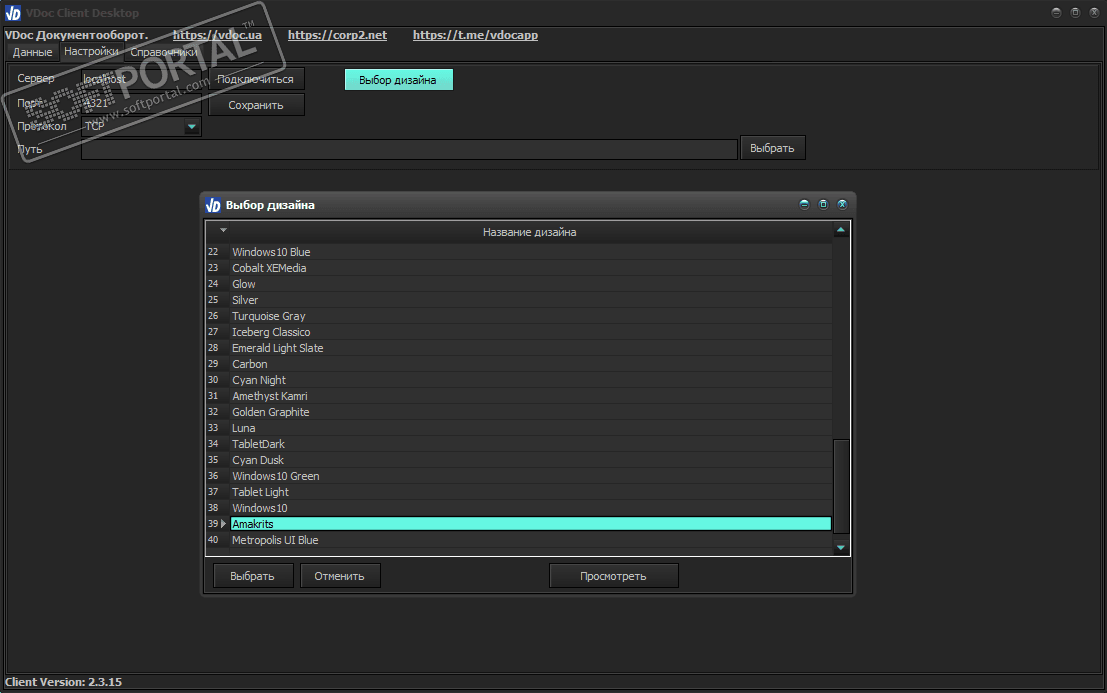The width and height of the screenshot is (1107, 693).
Task: Open the Протокол TCP dropdown
Action: [191, 127]
